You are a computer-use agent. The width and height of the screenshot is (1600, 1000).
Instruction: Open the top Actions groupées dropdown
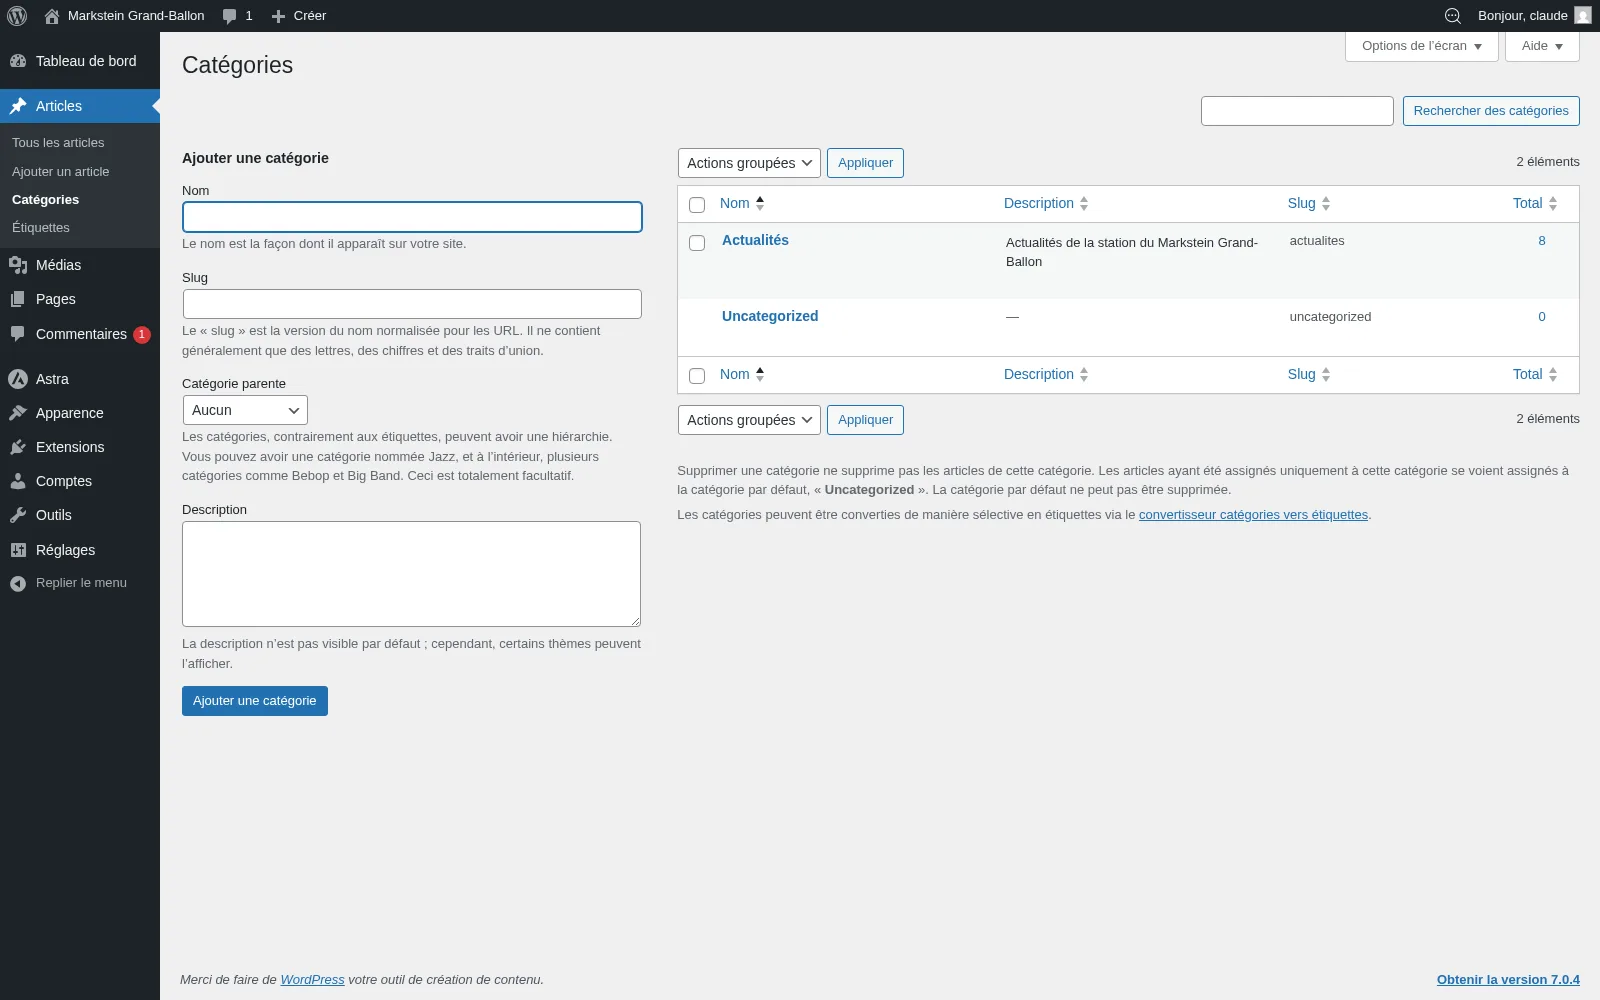click(x=749, y=163)
